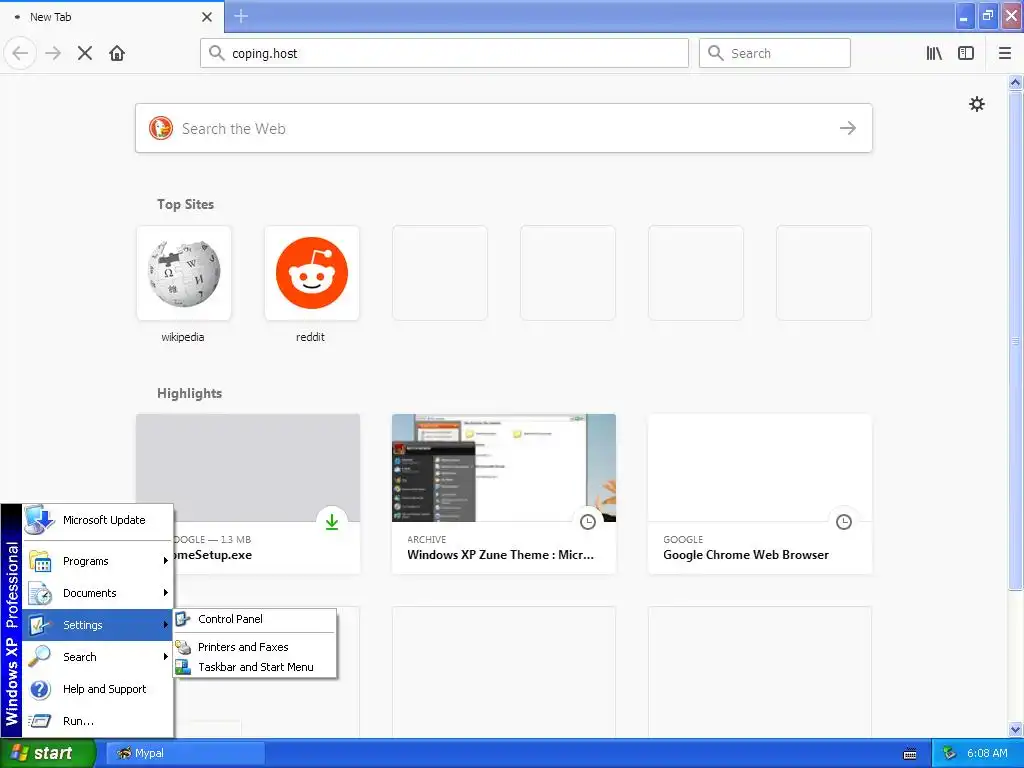Viewport: 1024px width, 768px height.
Task: Close the New Tab tab
Action: (207, 17)
